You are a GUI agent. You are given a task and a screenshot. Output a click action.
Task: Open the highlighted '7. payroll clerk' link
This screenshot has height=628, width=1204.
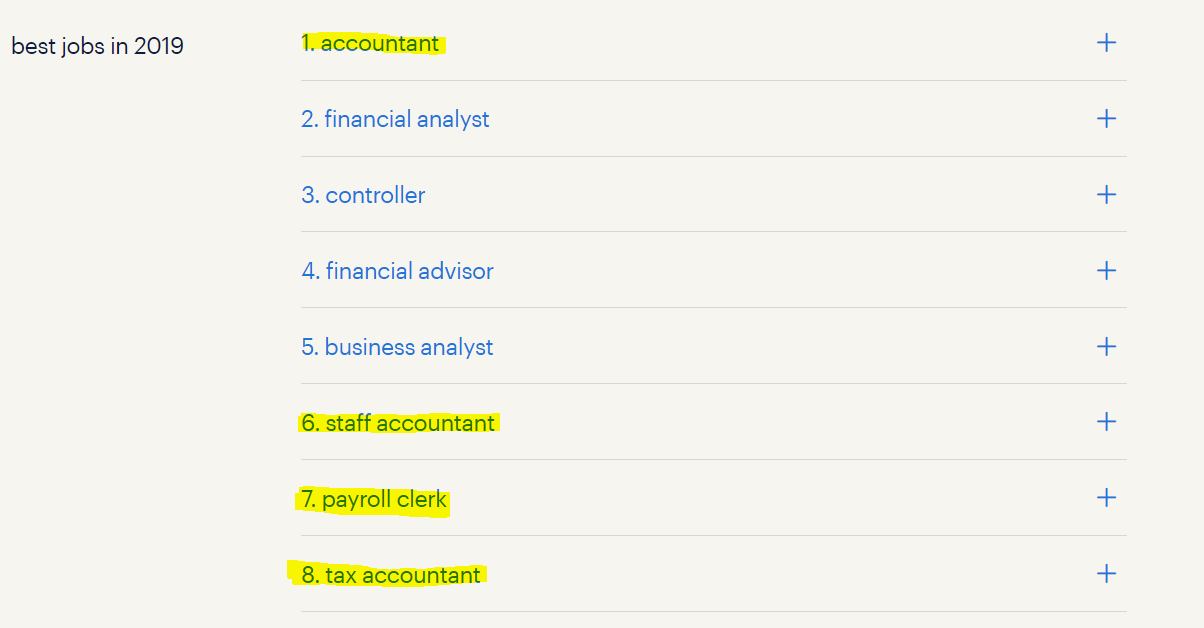374,500
